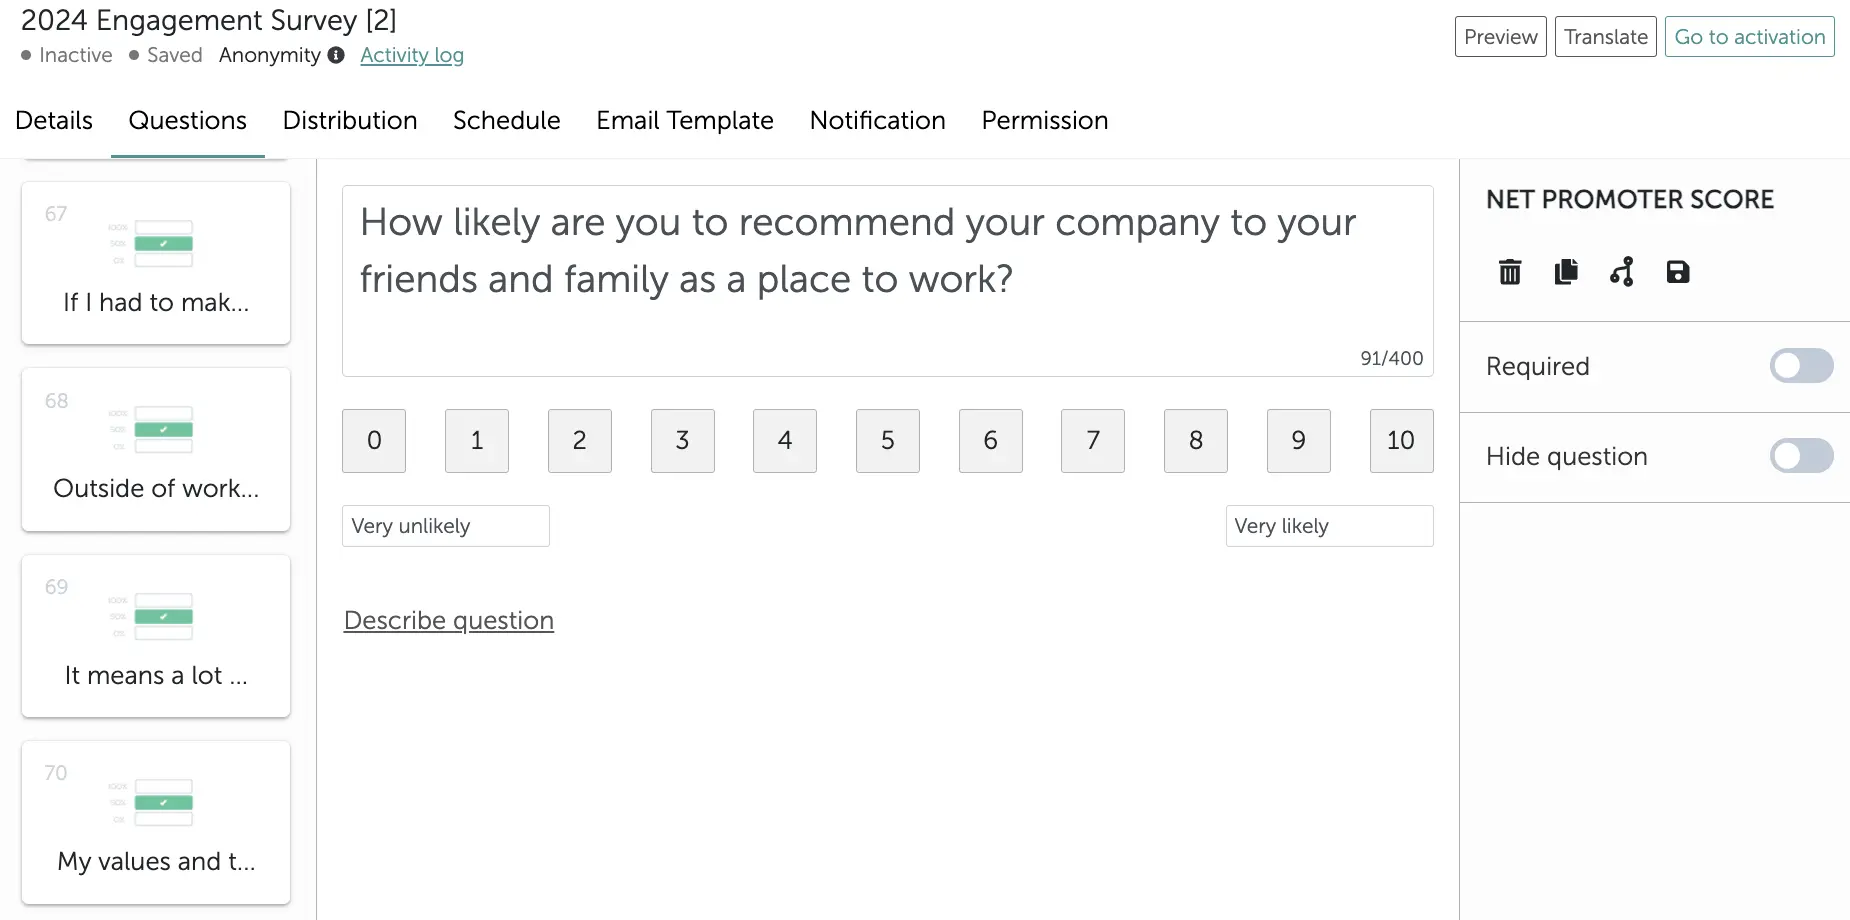Open question 70 "My values and t..." card
Viewport: 1850px width, 920px height.
click(x=156, y=822)
